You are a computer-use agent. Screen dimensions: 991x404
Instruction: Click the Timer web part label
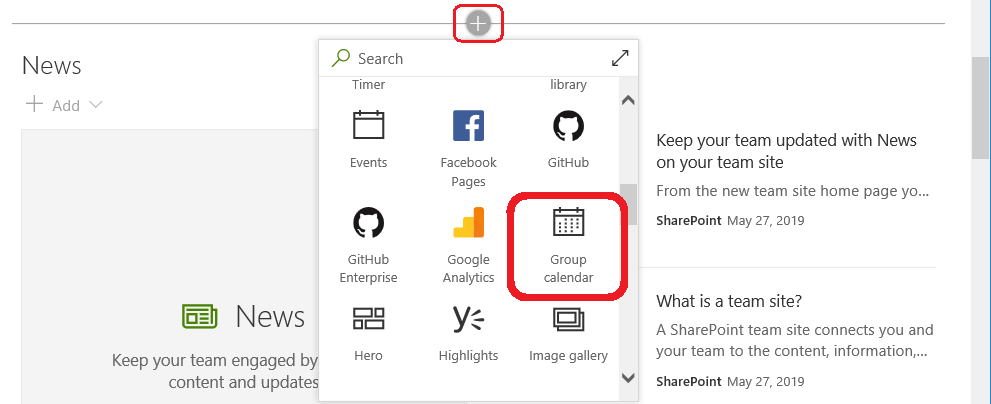coord(368,85)
